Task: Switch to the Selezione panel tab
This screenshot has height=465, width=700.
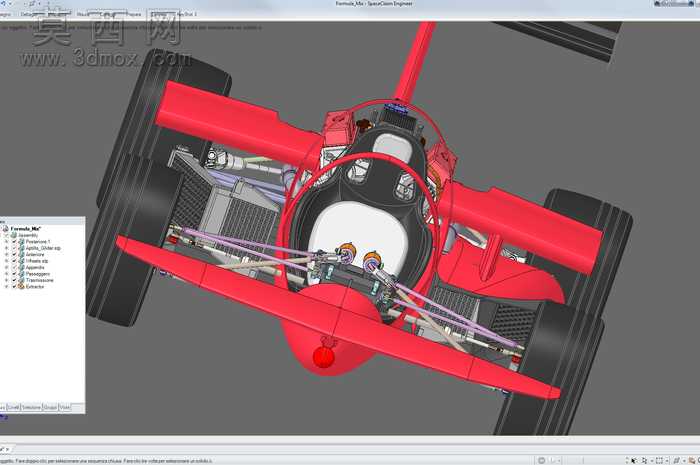Action: click(x=31, y=407)
